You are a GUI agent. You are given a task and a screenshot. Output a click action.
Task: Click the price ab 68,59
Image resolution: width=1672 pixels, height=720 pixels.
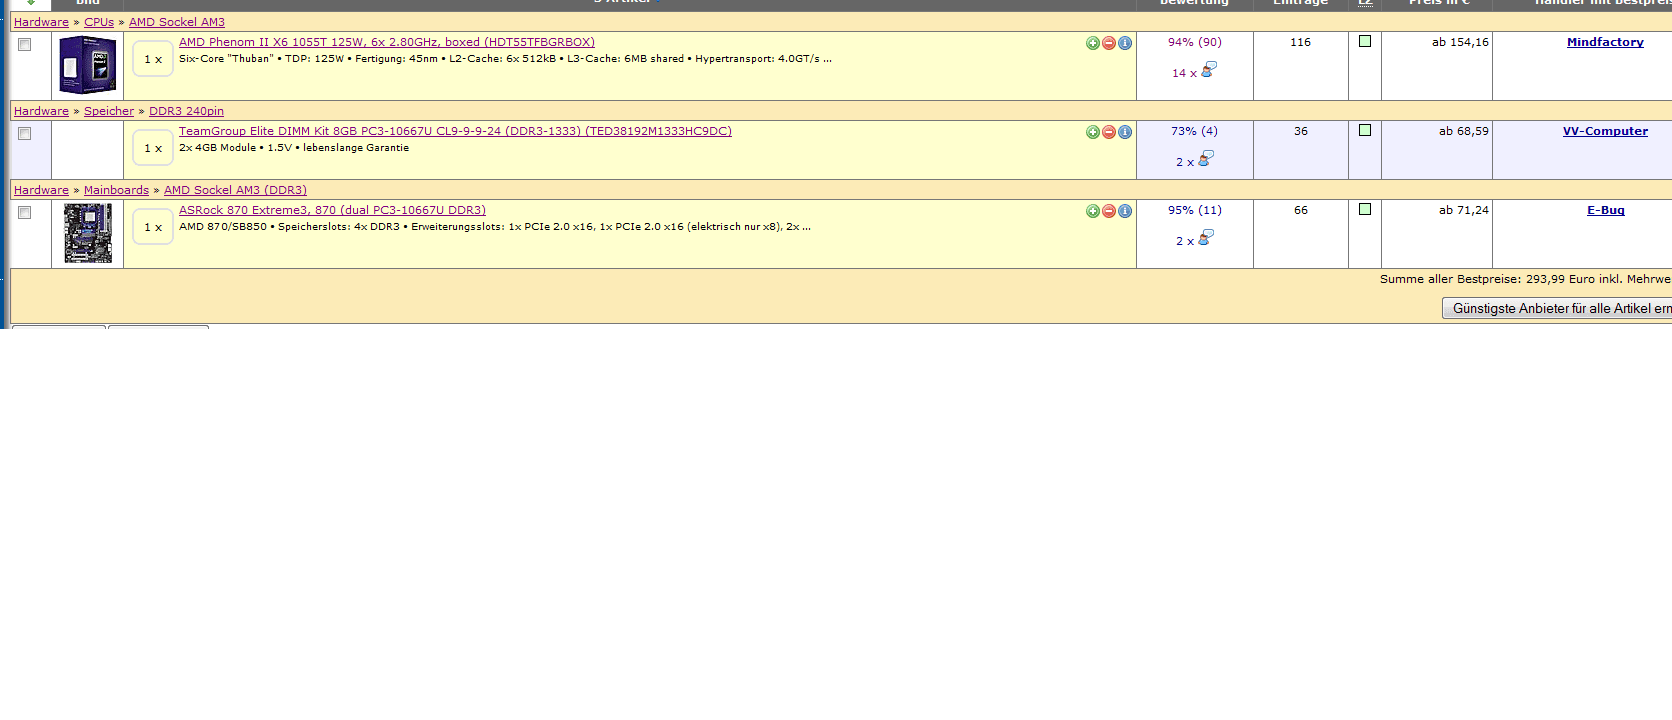coord(1464,131)
